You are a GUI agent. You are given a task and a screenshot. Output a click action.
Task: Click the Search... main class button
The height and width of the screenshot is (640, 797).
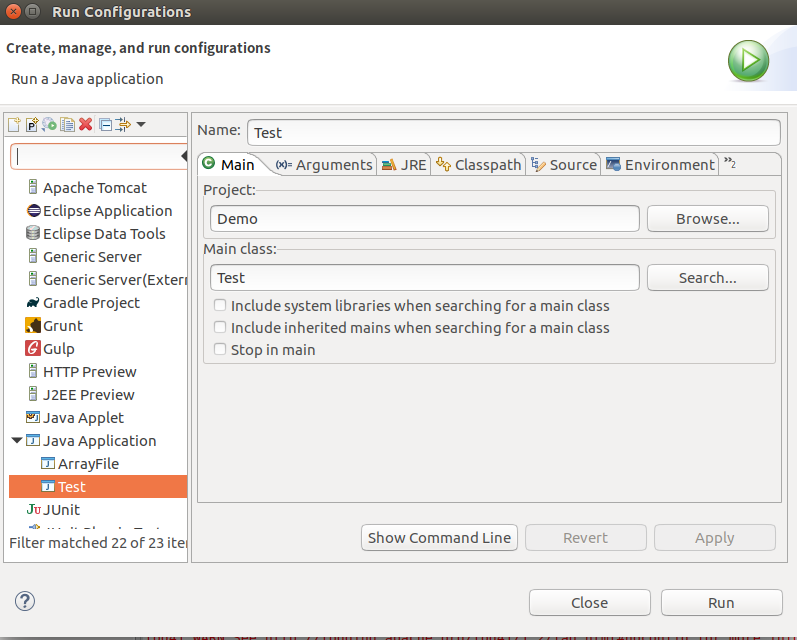coord(708,278)
